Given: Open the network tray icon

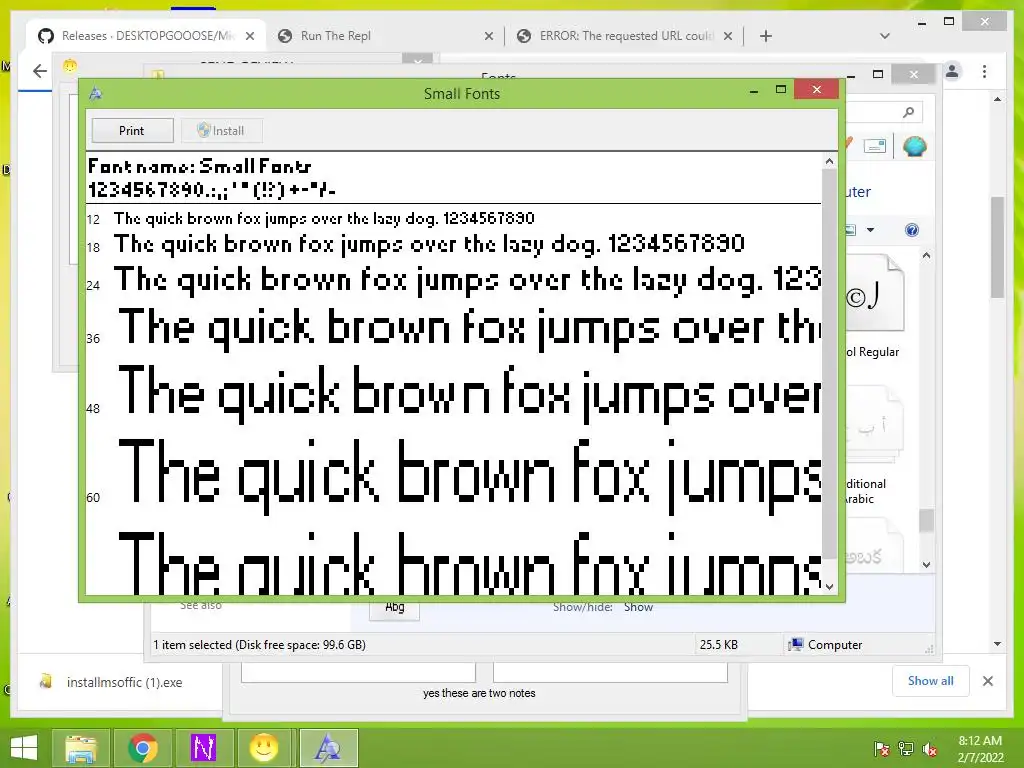Looking at the screenshot, I should 906,749.
